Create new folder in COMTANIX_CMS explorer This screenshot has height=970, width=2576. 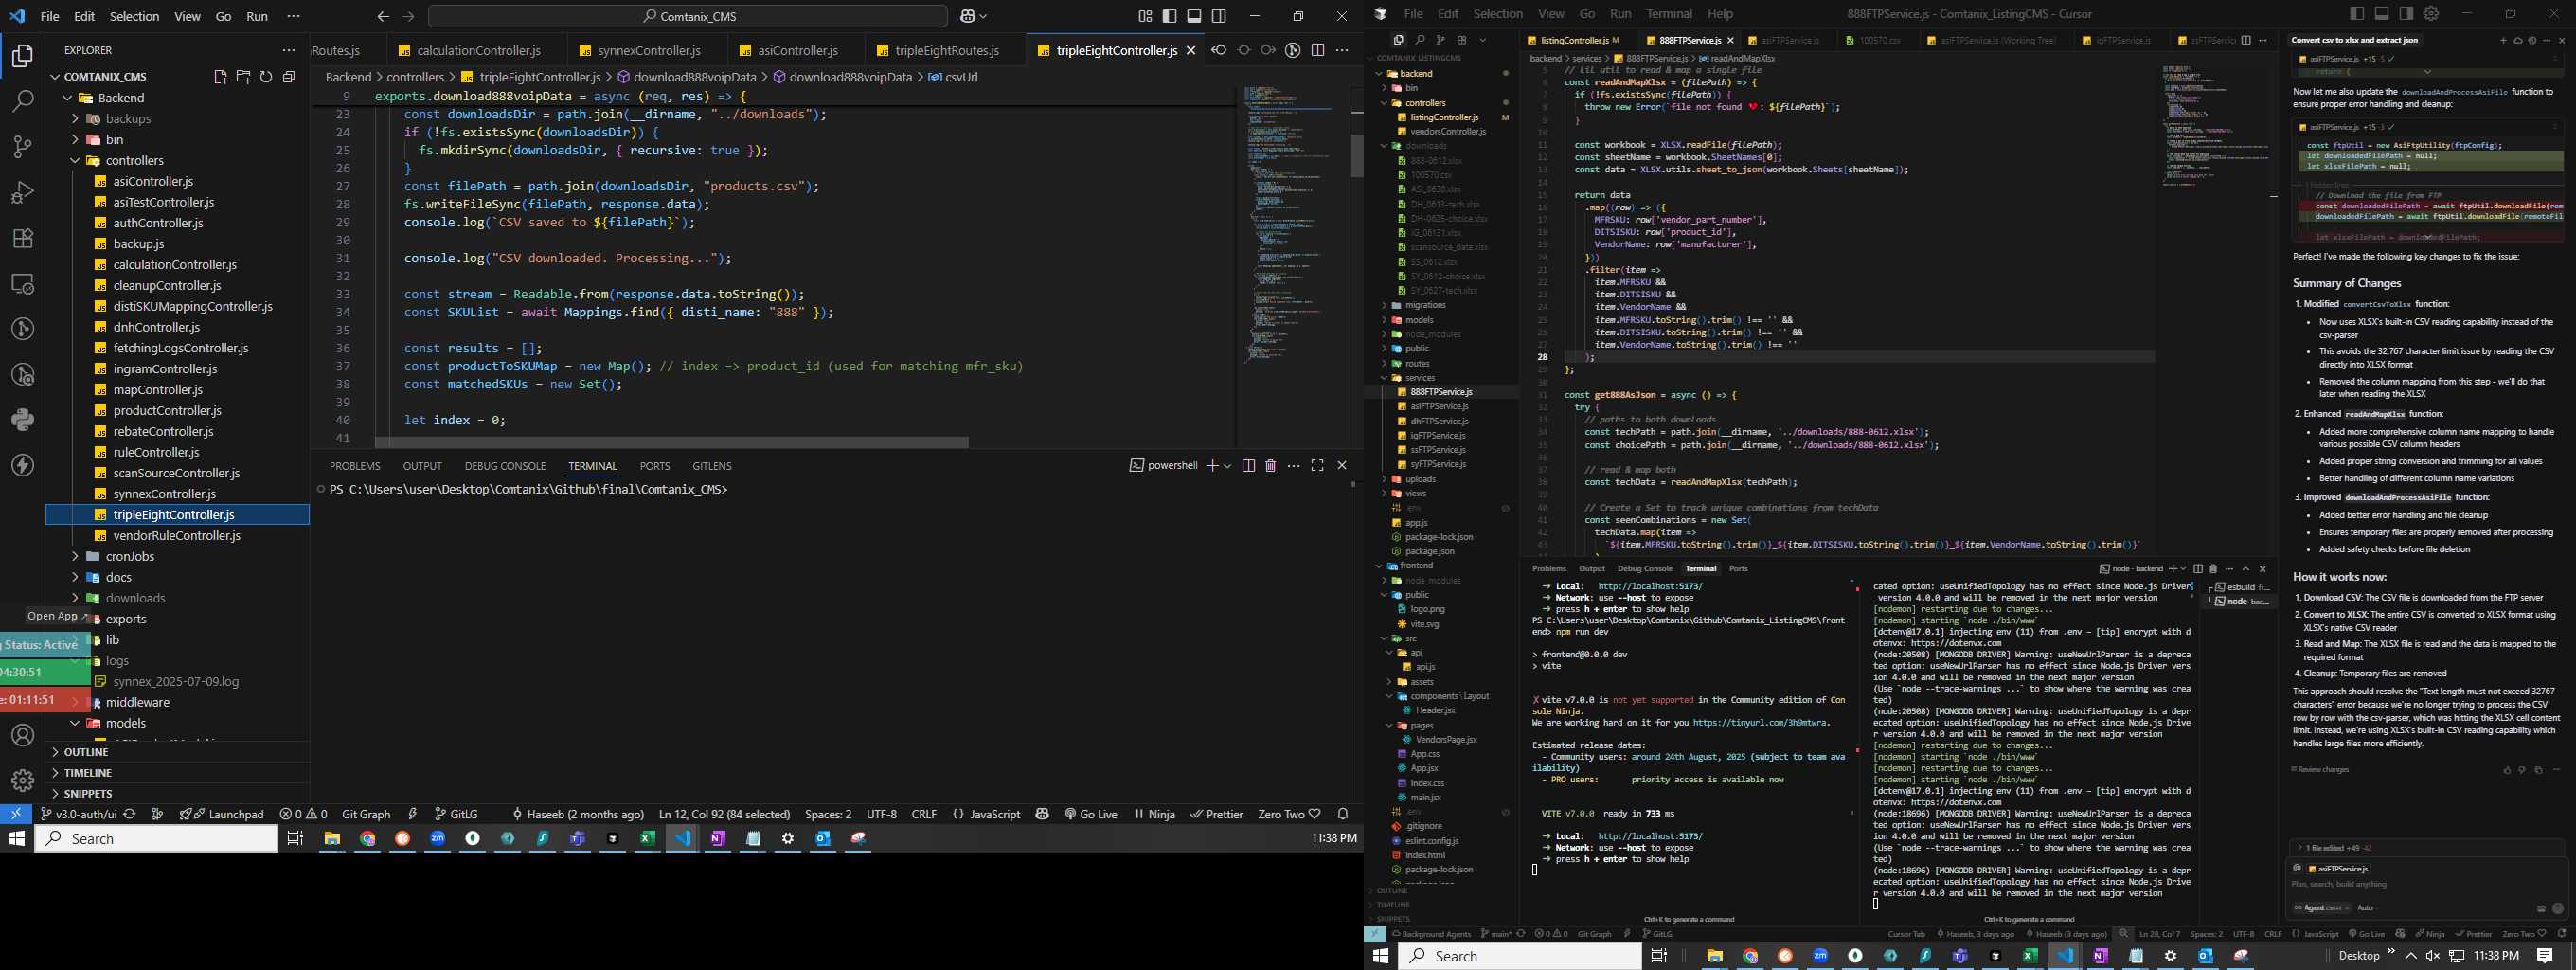pos(243,77)
